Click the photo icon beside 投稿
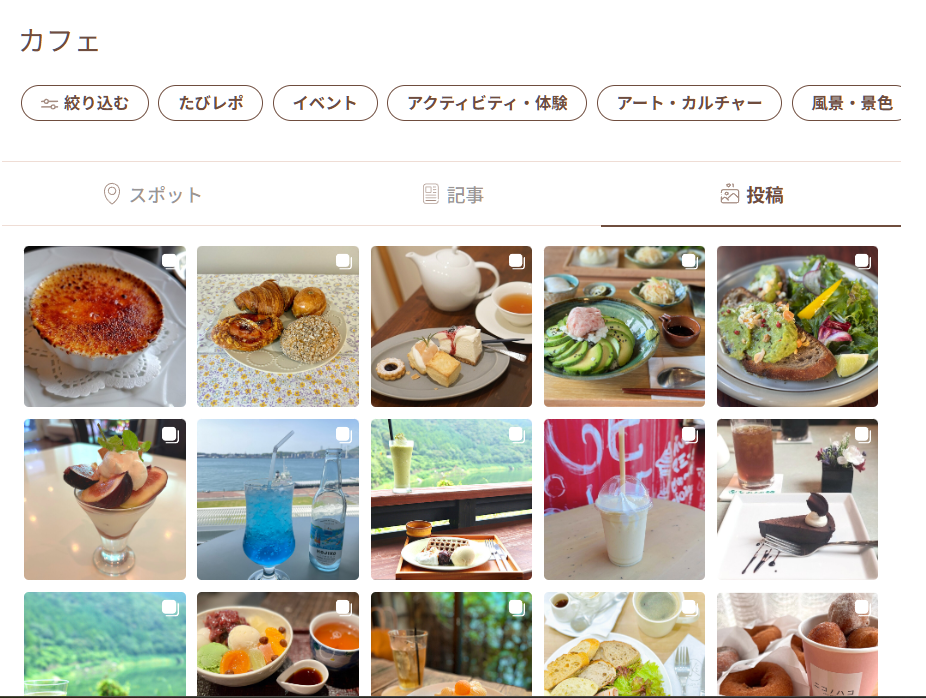Image resolution: width=926 pixels, height=698 pixels. click(x=730, y=194)
